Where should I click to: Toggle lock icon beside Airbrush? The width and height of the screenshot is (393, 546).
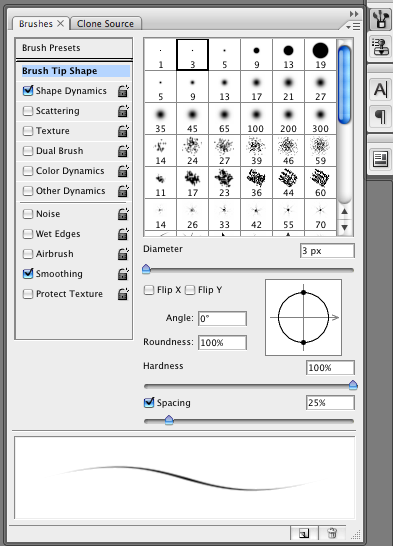(x=123, y=254)
